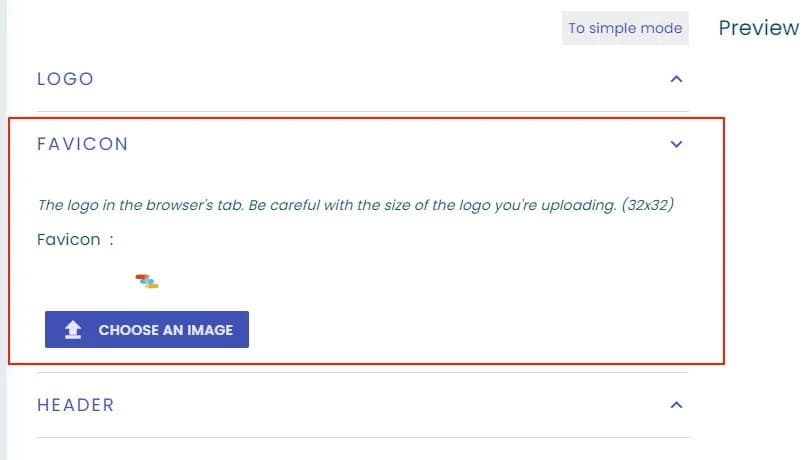Click the LOGO section title

point(66,79)
